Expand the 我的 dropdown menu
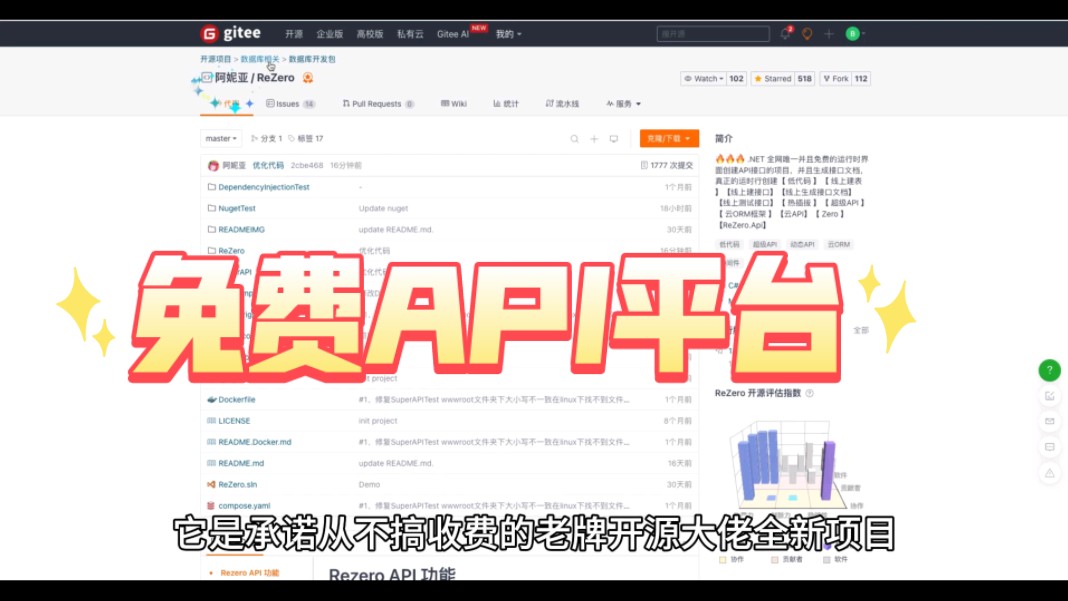The image size is (1068, 601). pyautogui.click(x=508, y=34)
